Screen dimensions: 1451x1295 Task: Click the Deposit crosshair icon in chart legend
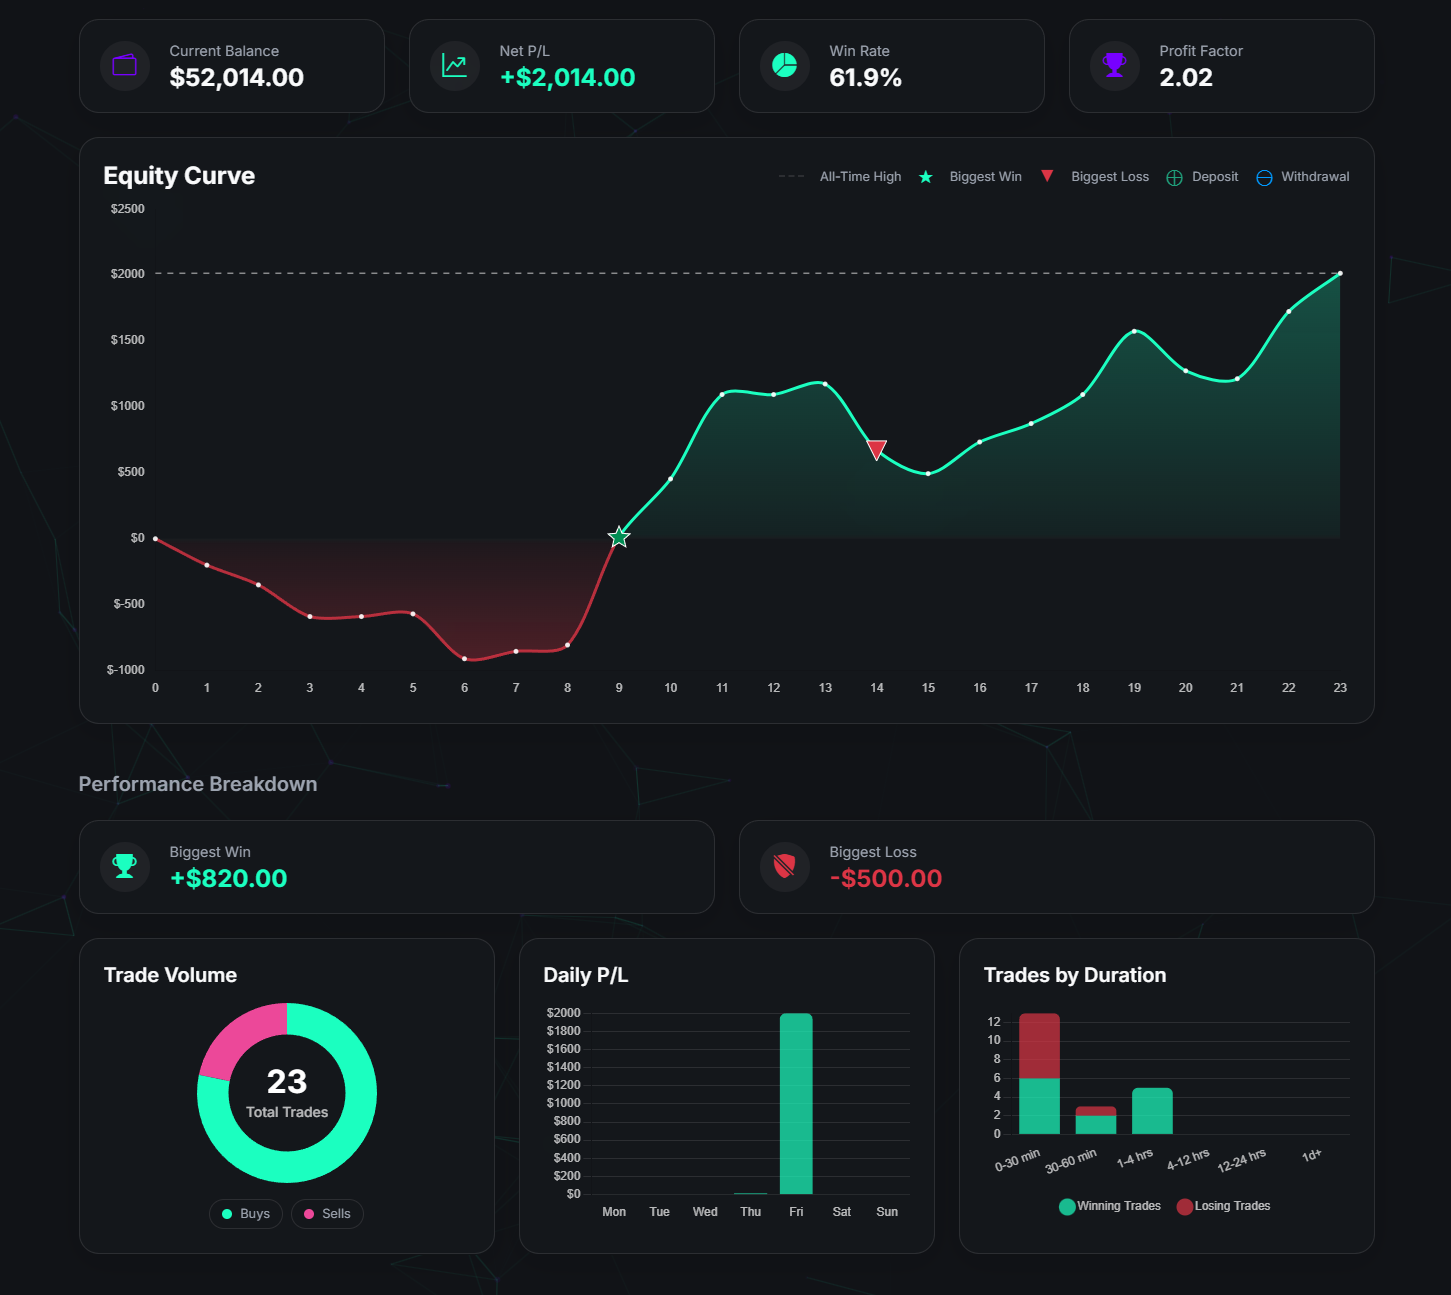(x=1175, y=176)
